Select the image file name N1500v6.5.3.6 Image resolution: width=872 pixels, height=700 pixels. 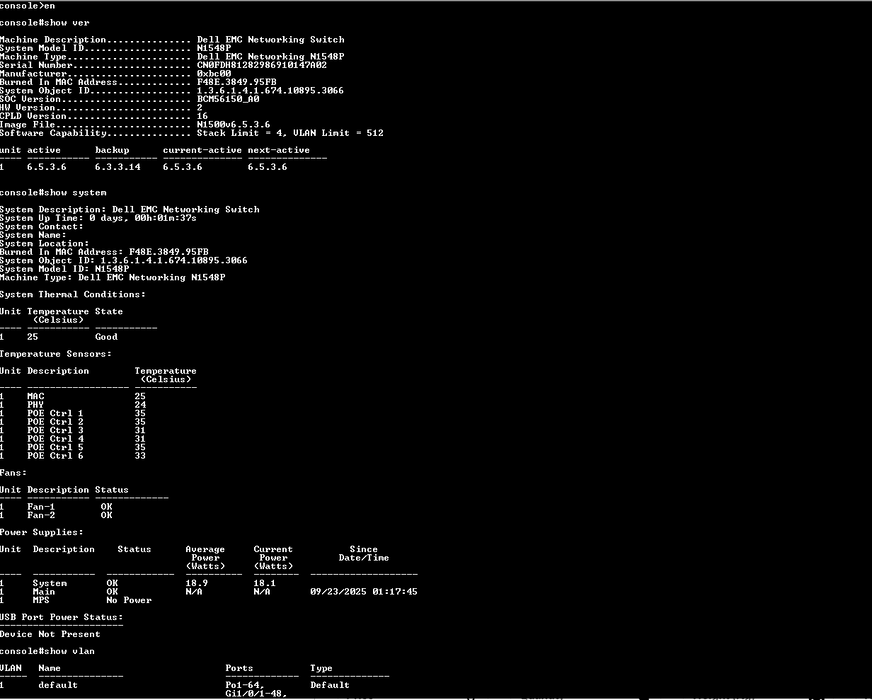coord(234,125)
